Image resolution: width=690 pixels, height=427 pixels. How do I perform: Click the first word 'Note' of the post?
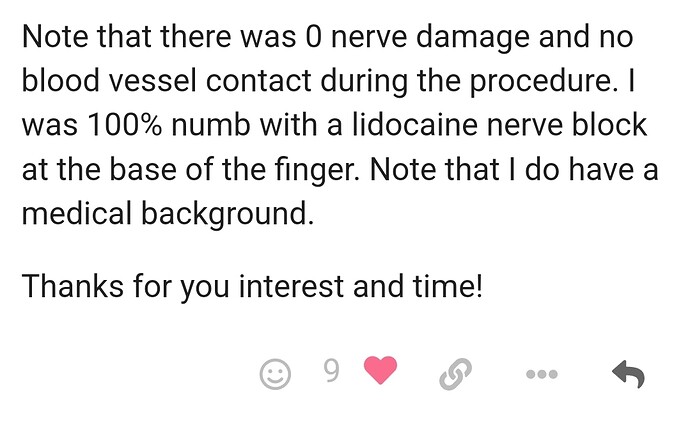point(55,37)
